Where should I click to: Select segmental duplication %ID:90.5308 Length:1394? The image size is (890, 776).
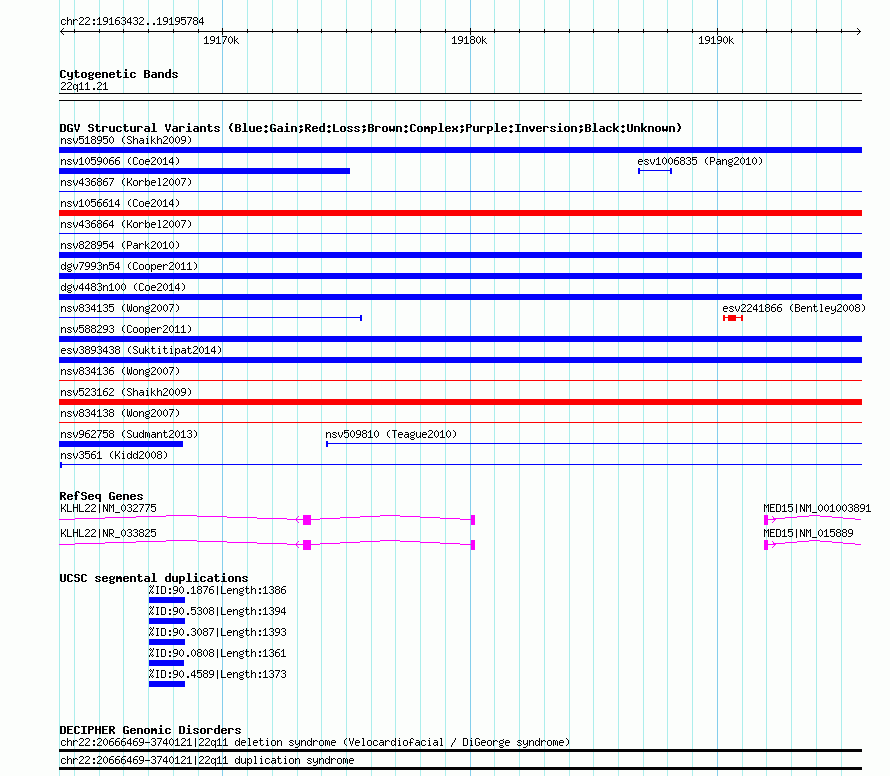click(x=217, y=611)
